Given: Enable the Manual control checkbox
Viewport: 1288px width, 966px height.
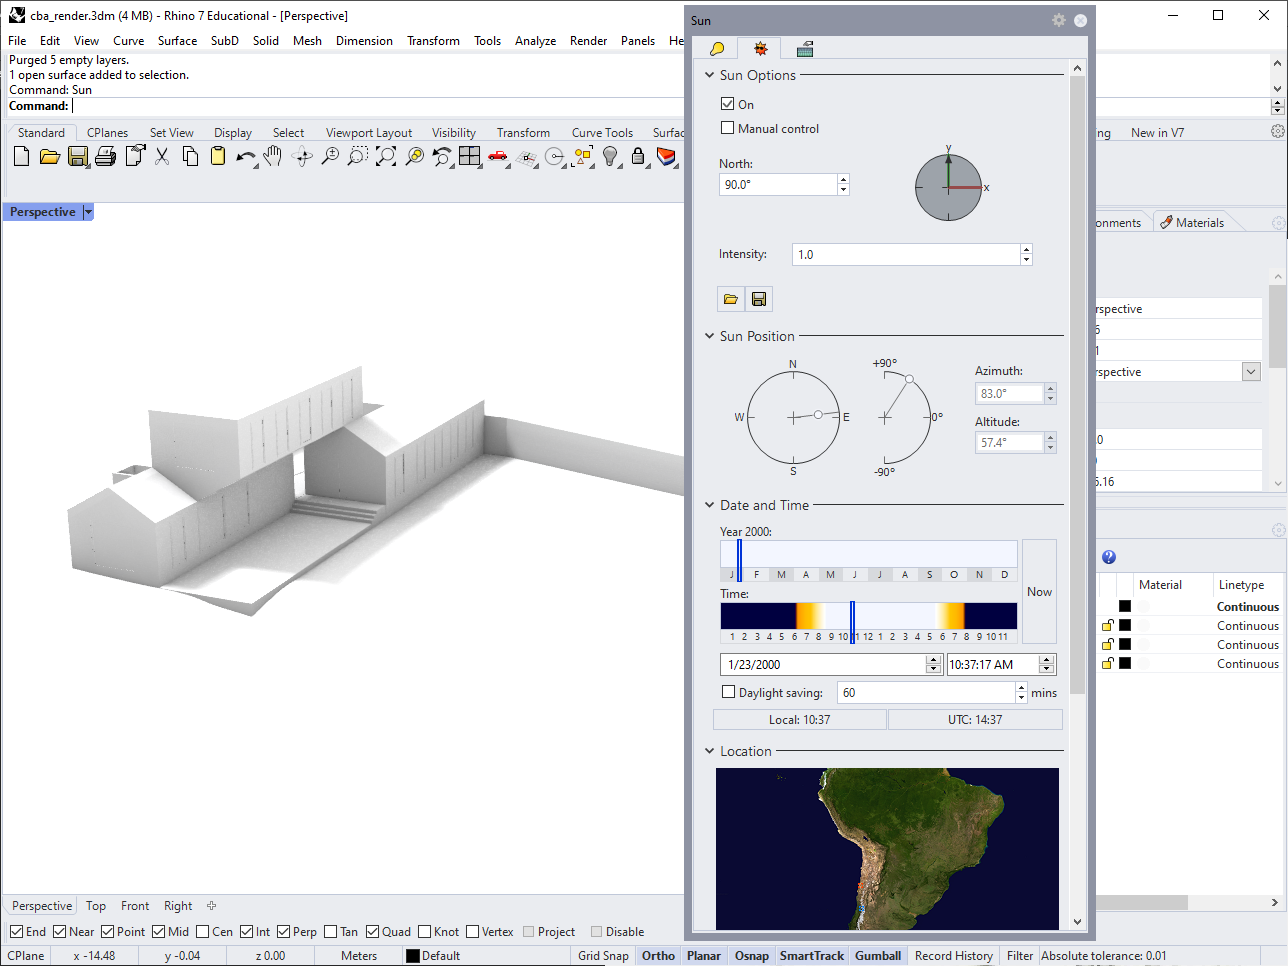Looking at the screenshot, I should (728, 128).
